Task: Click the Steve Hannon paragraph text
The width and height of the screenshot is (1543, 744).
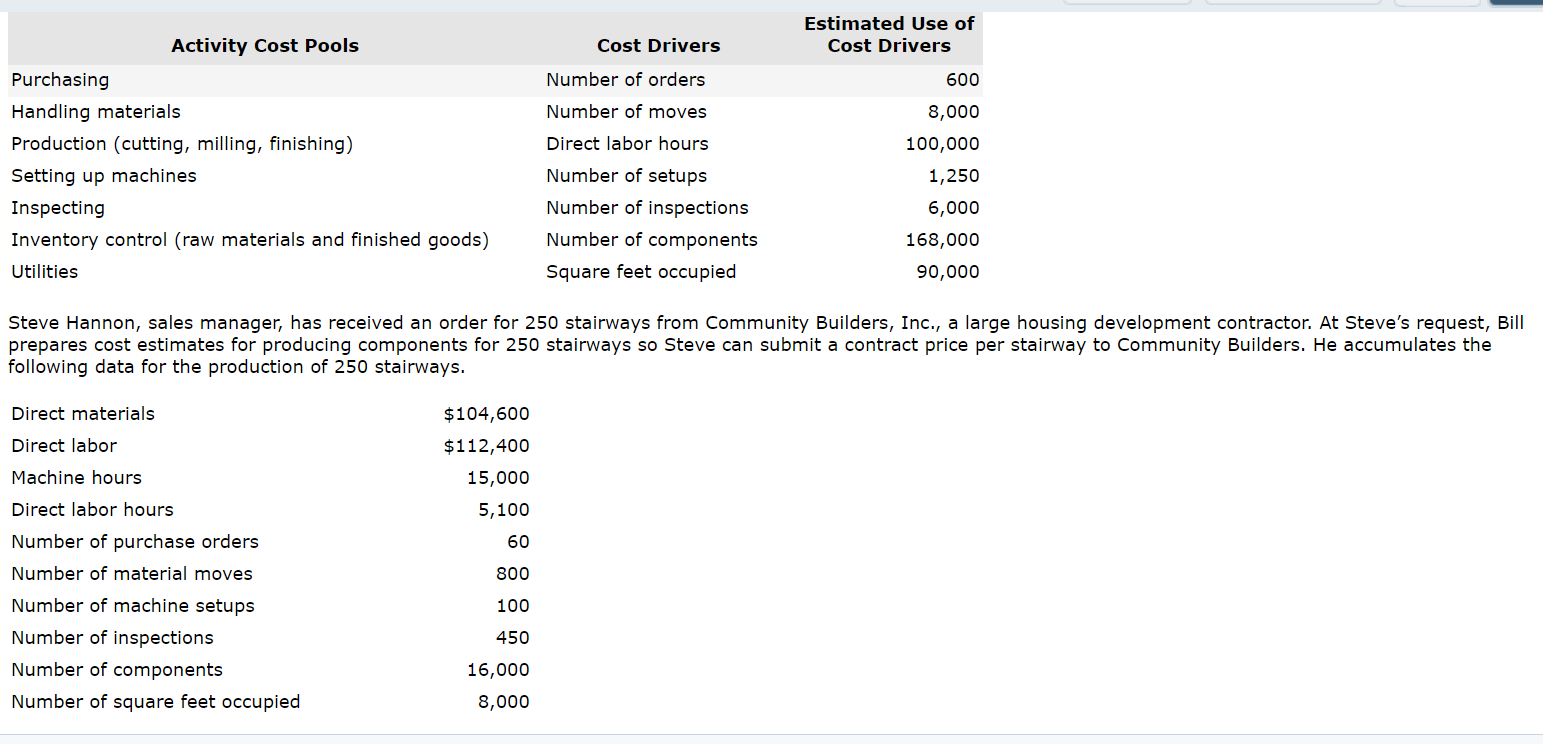Action: tap(765, 344)
